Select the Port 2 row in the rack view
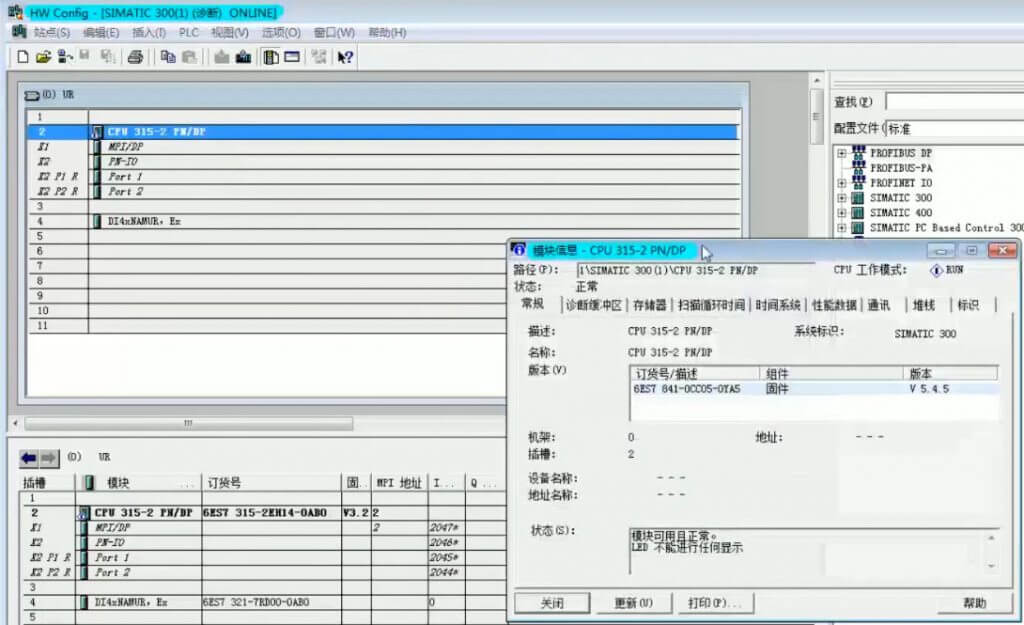The image size is (1024, 625). (383, 192)
